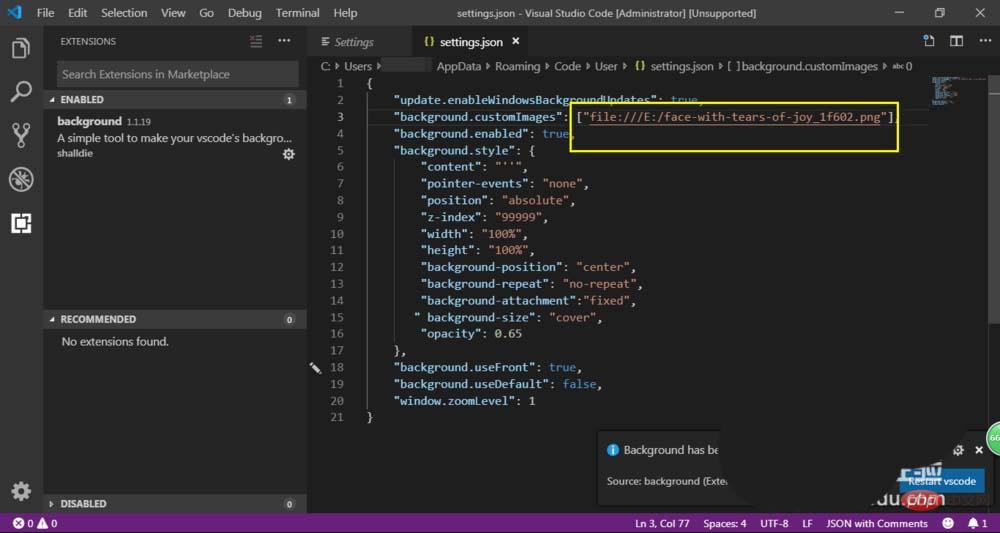
Task: Open the Debug view in activity bar
Action: pos(21,180)
